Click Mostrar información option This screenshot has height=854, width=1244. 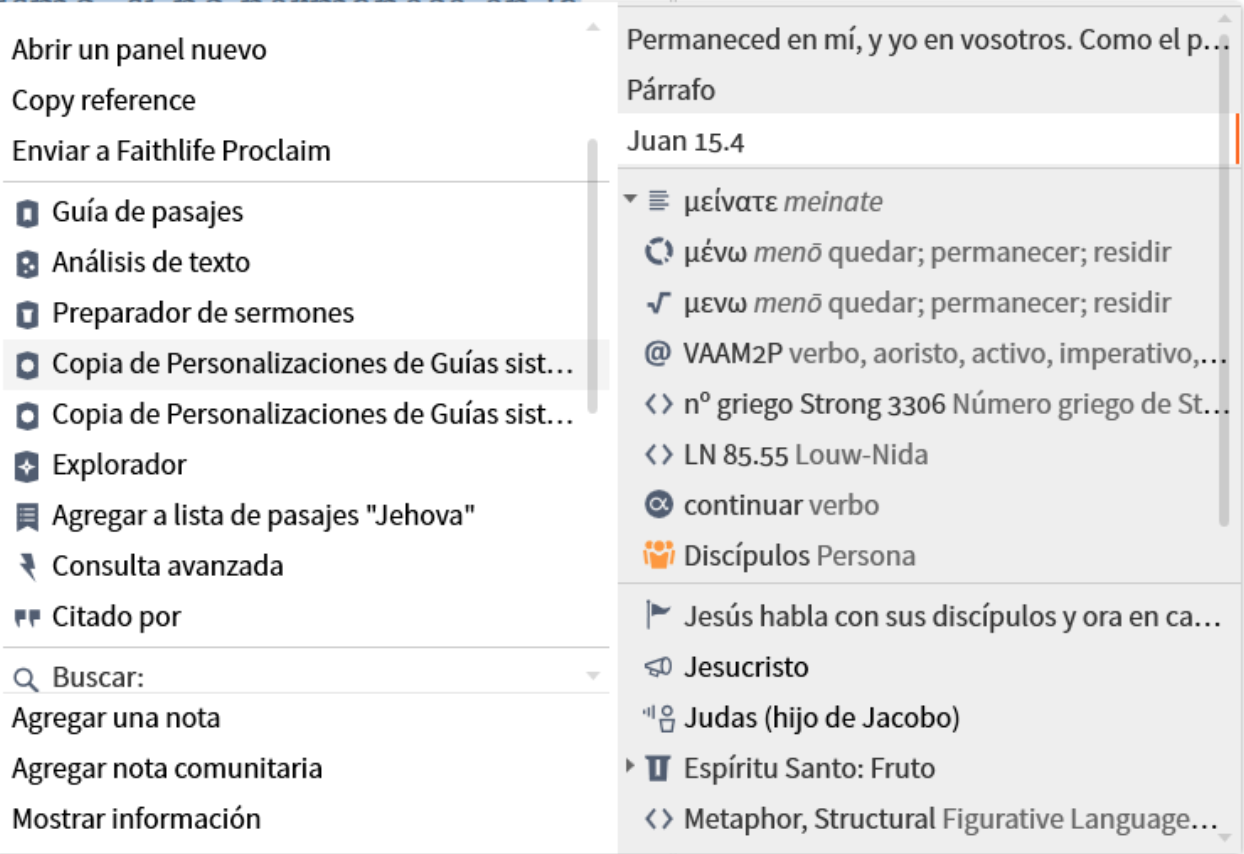click(x=136, y=819)
